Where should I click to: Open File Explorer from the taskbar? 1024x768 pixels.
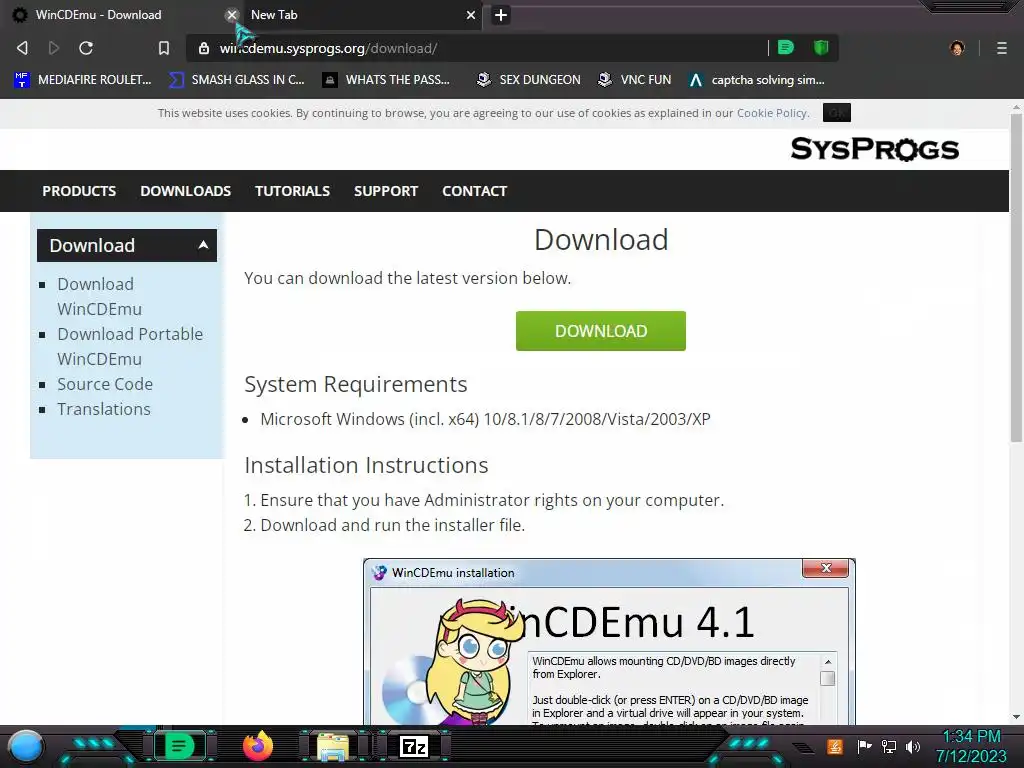[333, 746]
